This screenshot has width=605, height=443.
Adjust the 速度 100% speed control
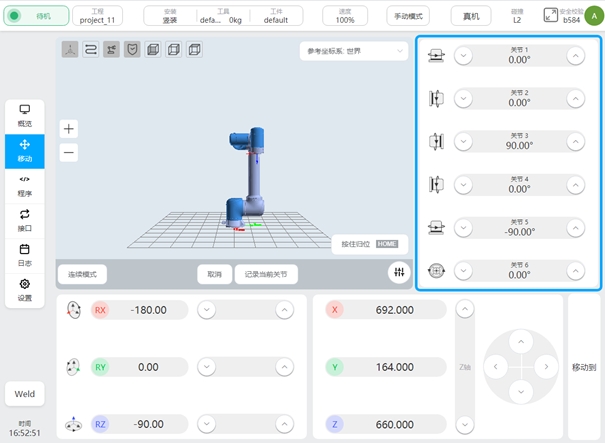[x=344, y=16]
